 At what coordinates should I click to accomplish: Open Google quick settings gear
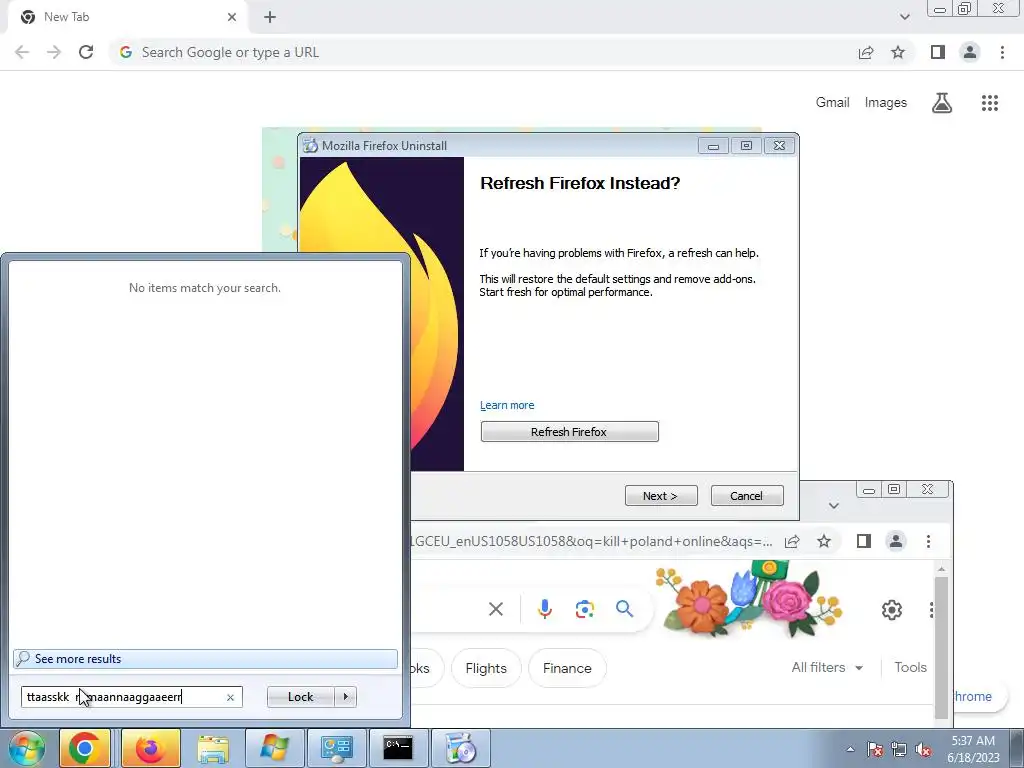point(891,610)
